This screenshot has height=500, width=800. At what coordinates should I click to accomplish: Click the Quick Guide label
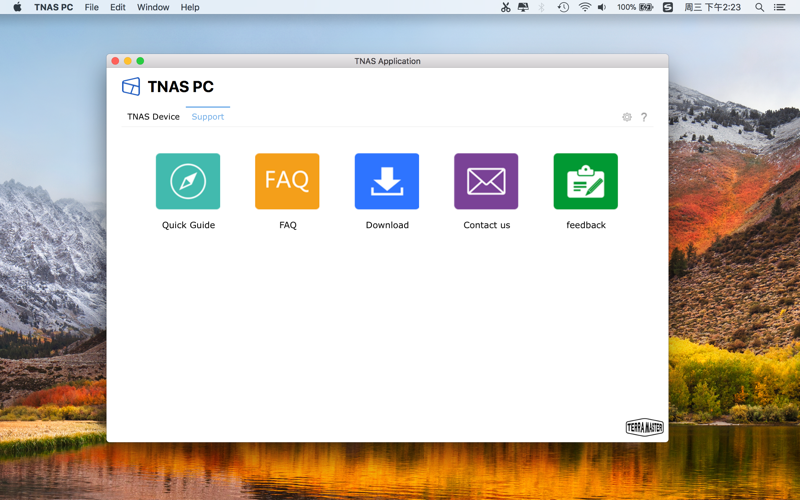coord(188,225)
